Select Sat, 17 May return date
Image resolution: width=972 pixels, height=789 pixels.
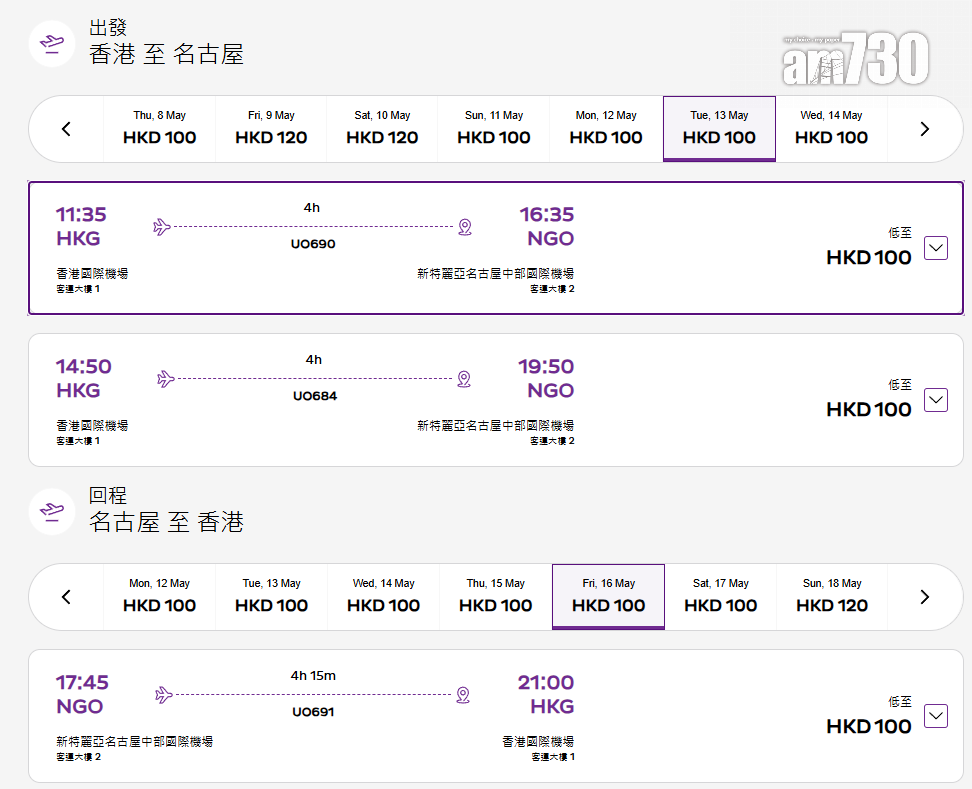coord(721,597)
